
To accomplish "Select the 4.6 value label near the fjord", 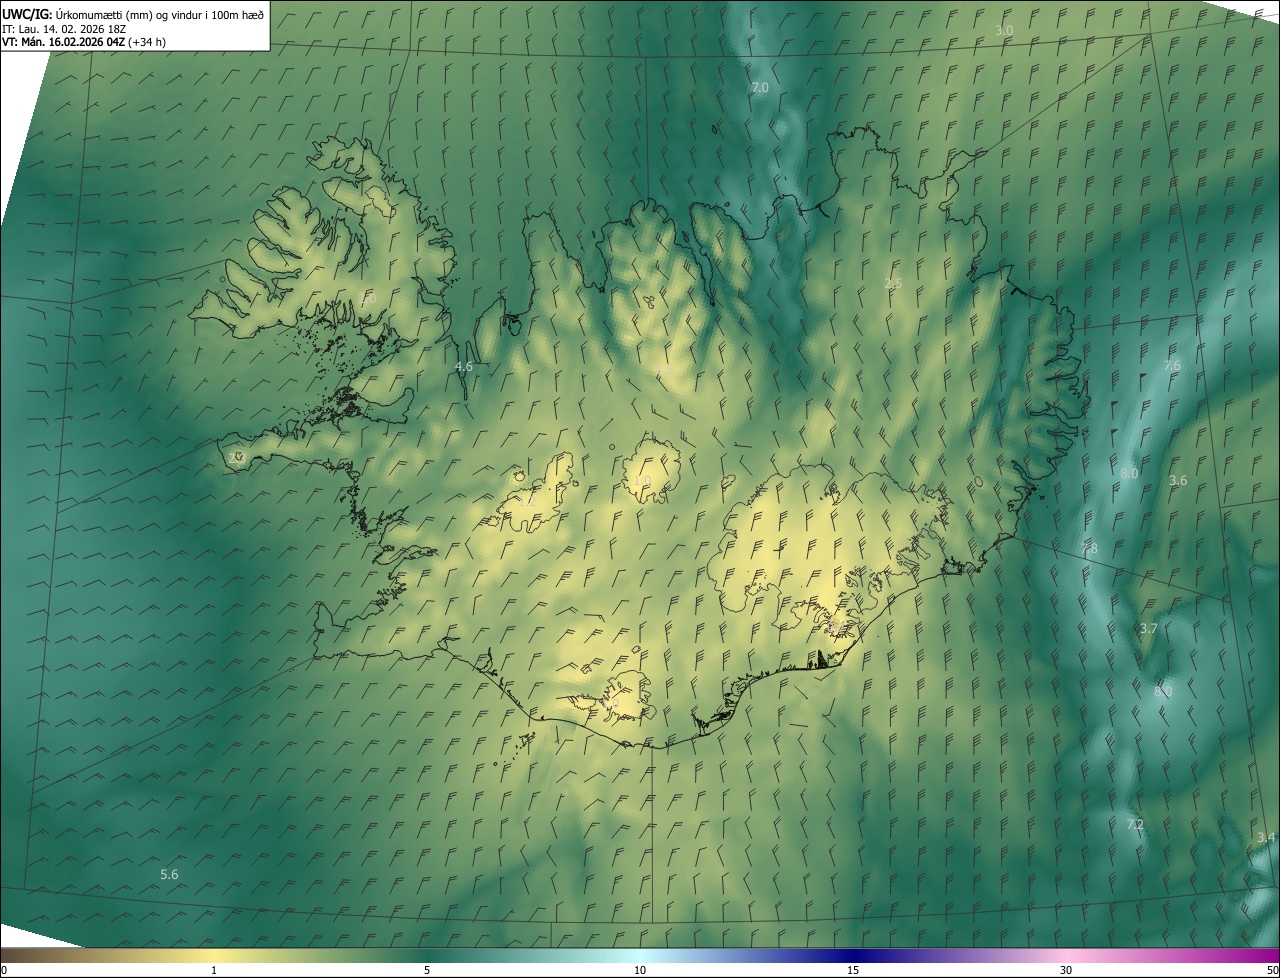I will click(x=464, y=367).
